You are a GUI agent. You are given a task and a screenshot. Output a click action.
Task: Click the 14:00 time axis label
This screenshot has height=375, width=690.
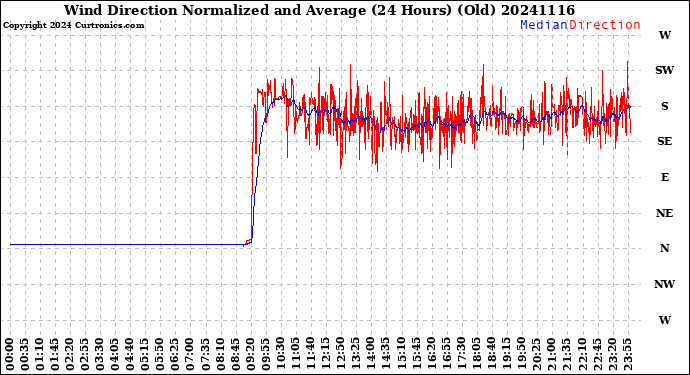[371, 354]
